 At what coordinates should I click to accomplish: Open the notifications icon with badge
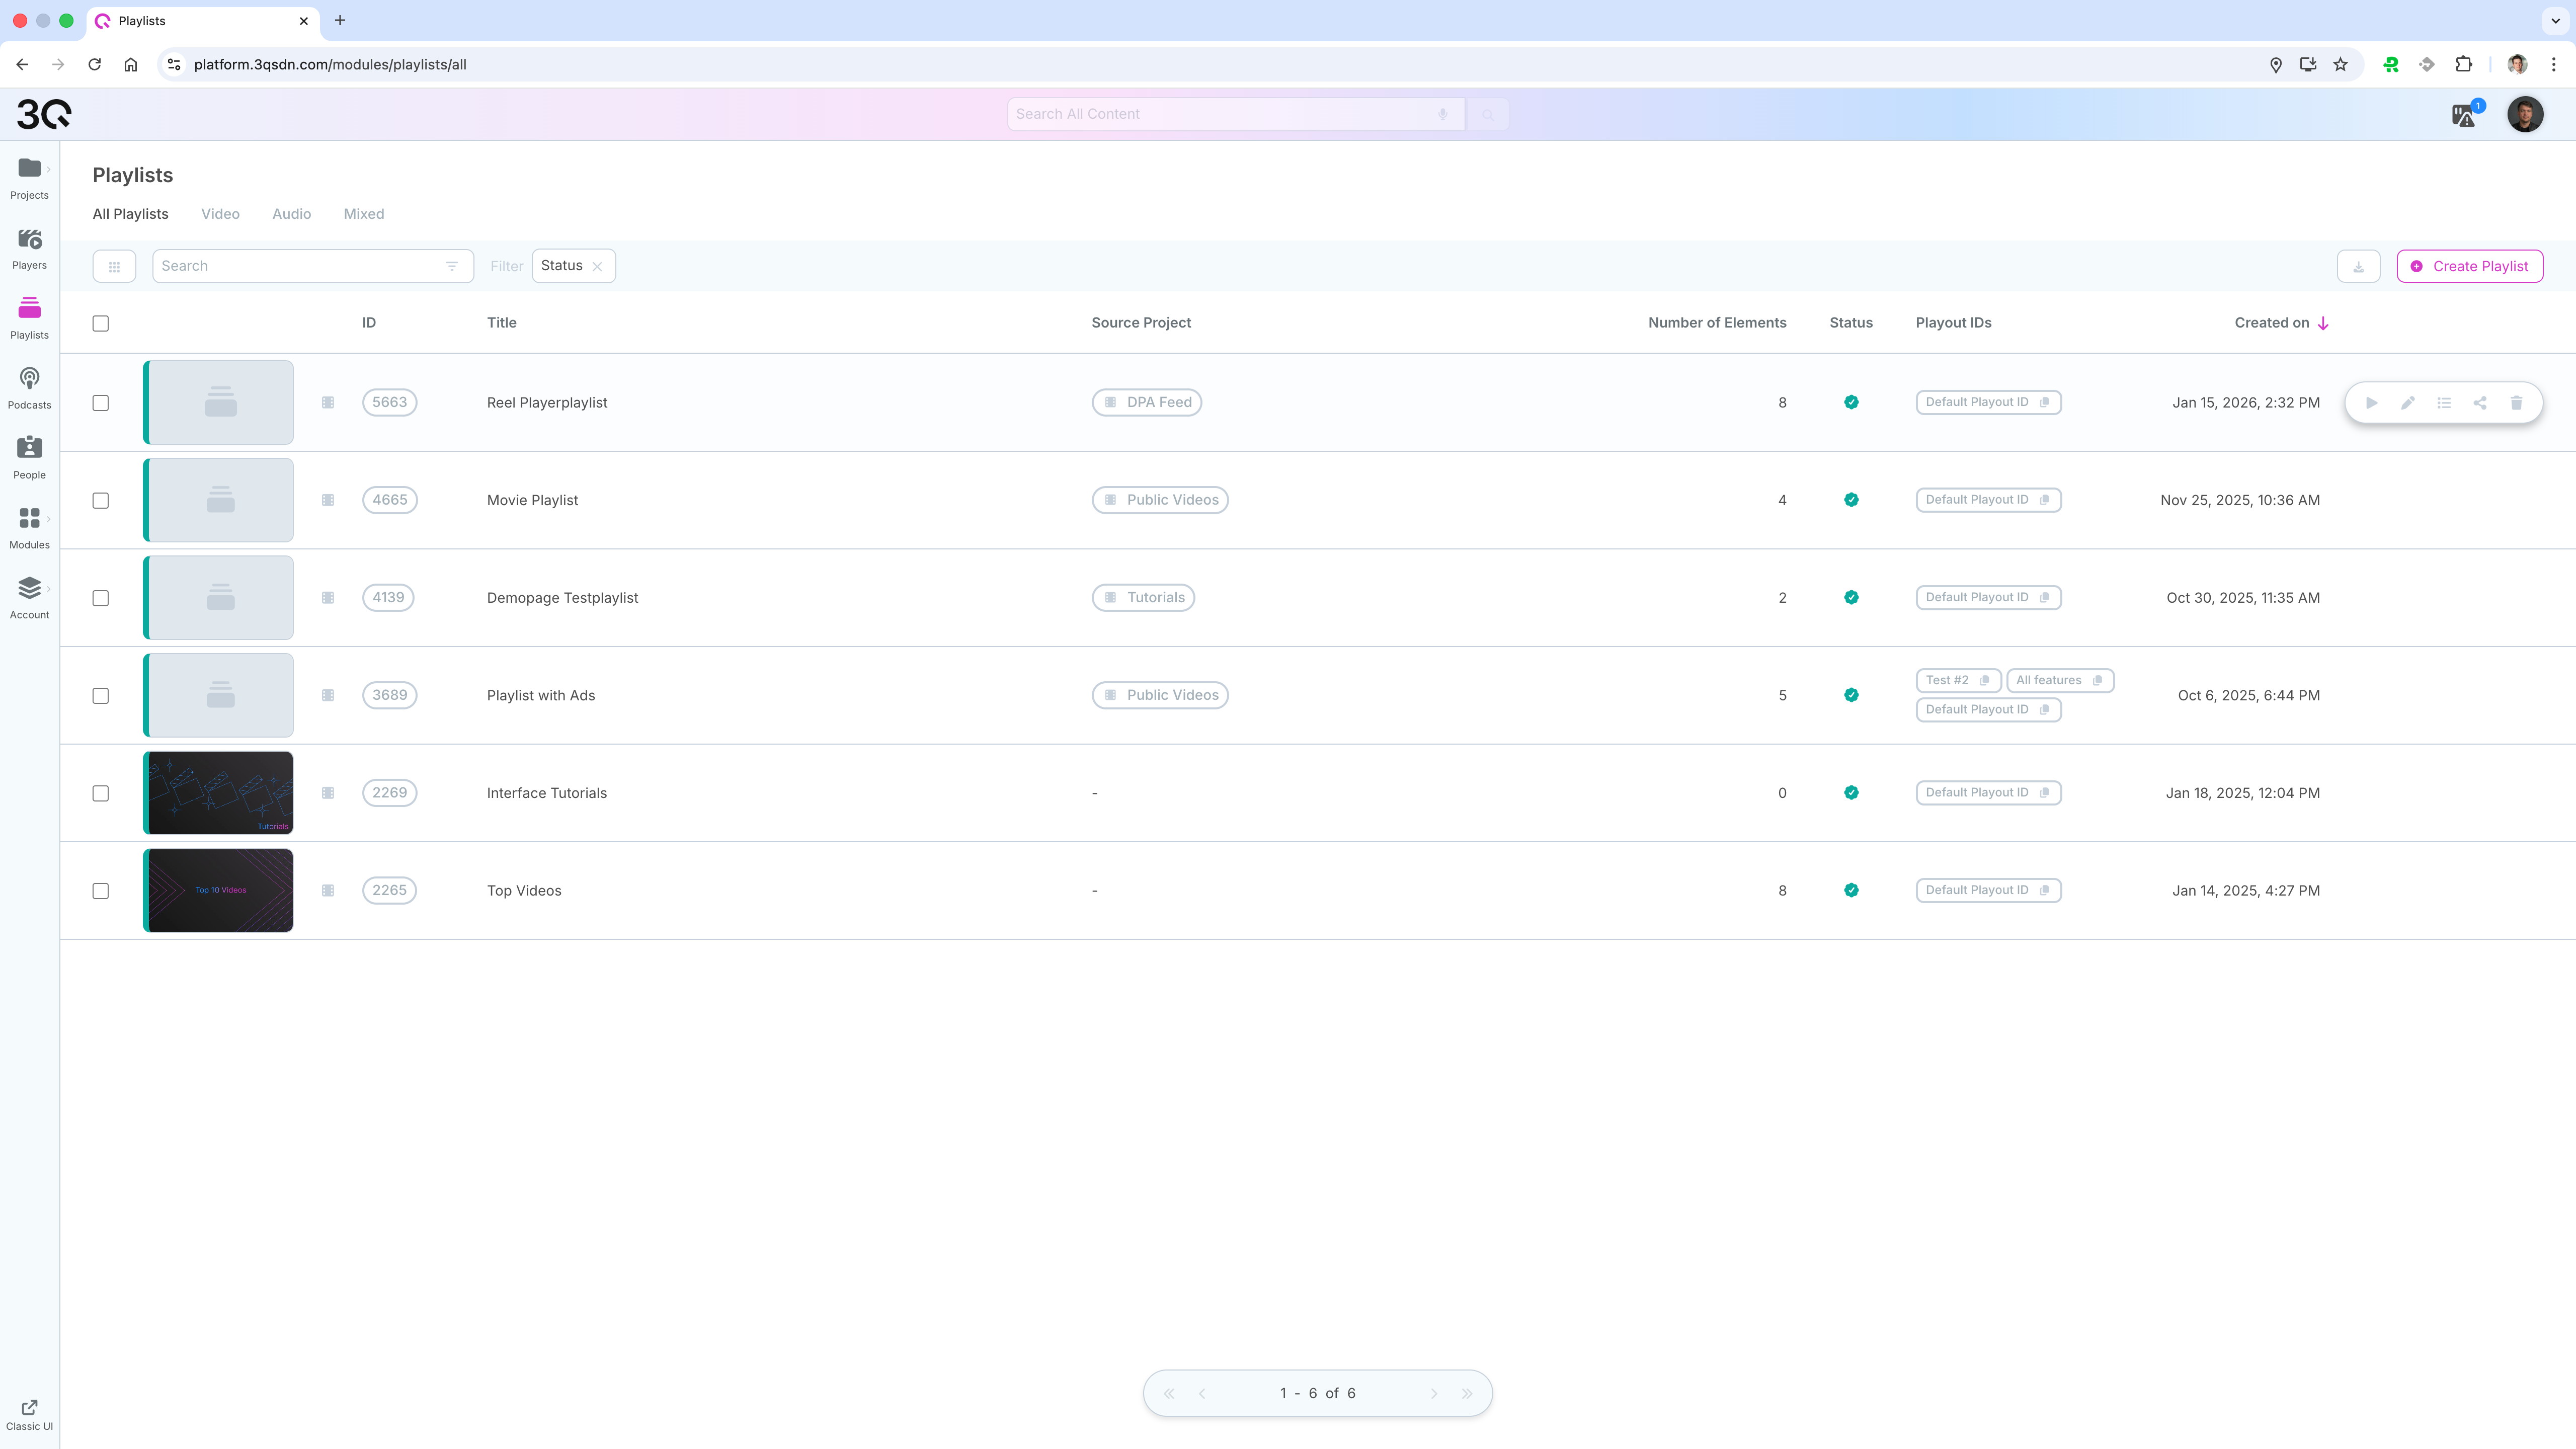[x=2464, y=115]
